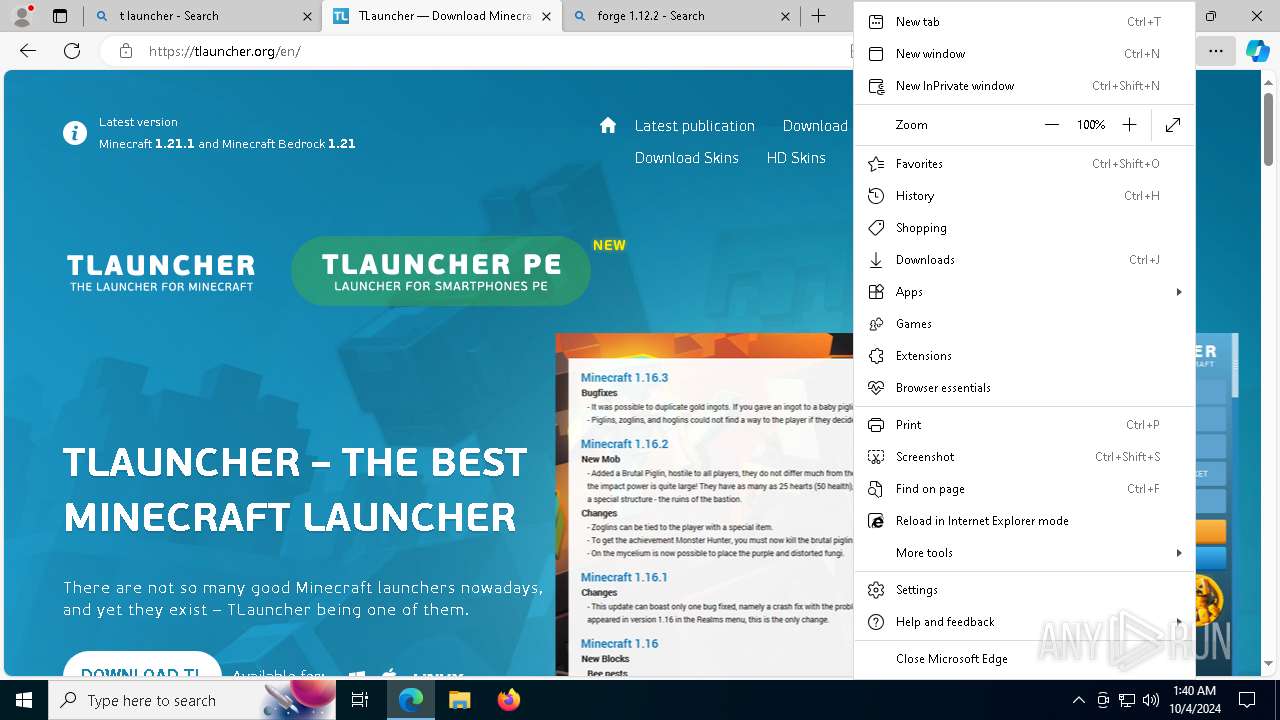Open Latest publication link
Screen dimensions: 1280x720
point(695,126)
